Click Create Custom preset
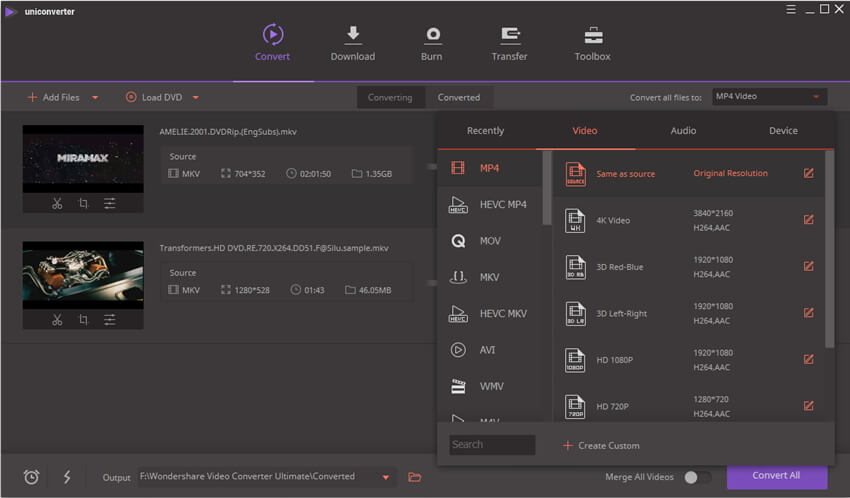 pyautogui.click(x=601, y=445)
